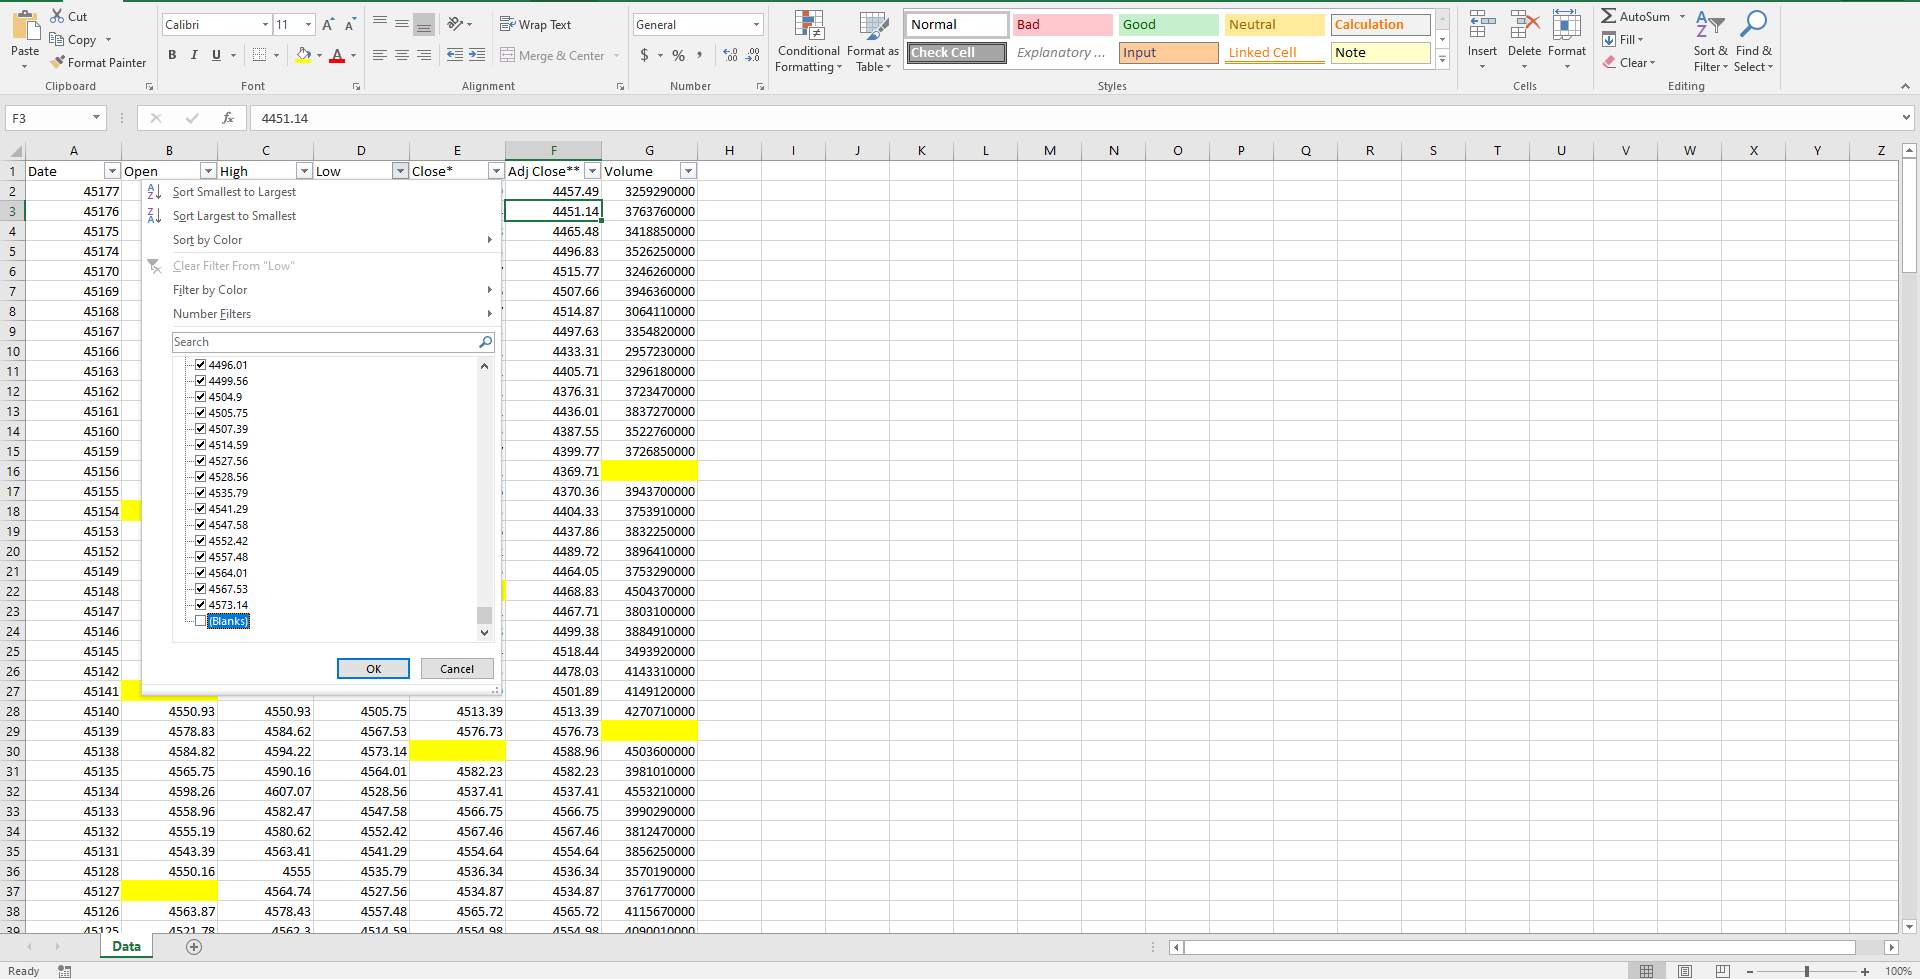
Task: Choose Sort Smallest to Largest
Action: click(234, 192)
